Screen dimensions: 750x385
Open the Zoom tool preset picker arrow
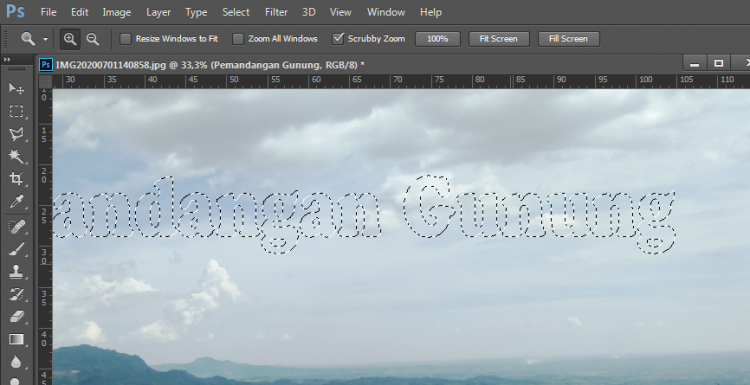pyautogui.click(x=45, y=39)
